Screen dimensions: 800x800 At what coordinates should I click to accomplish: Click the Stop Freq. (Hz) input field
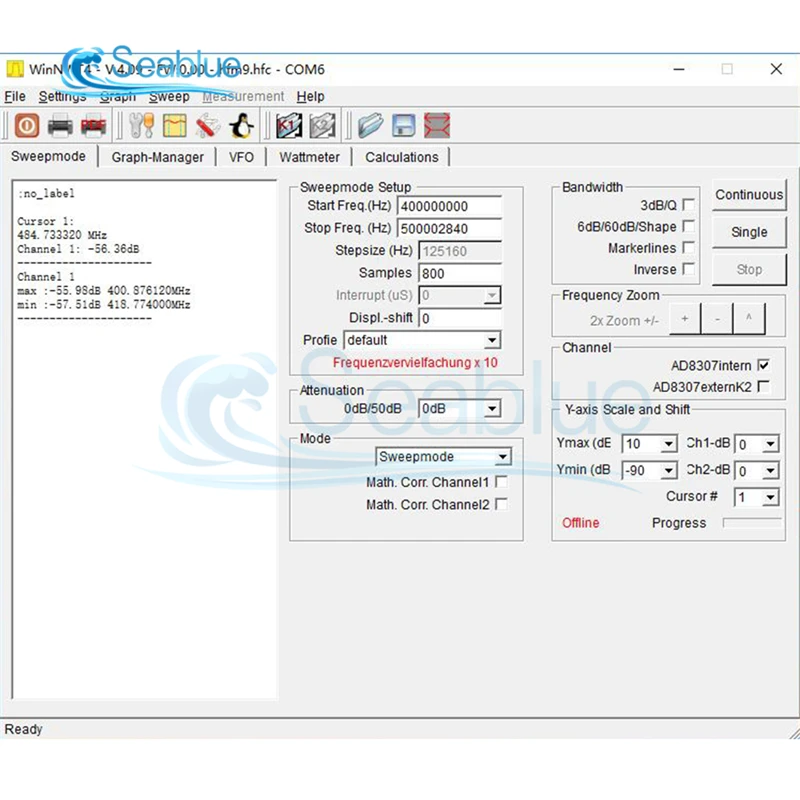click(x=449, y=229)
